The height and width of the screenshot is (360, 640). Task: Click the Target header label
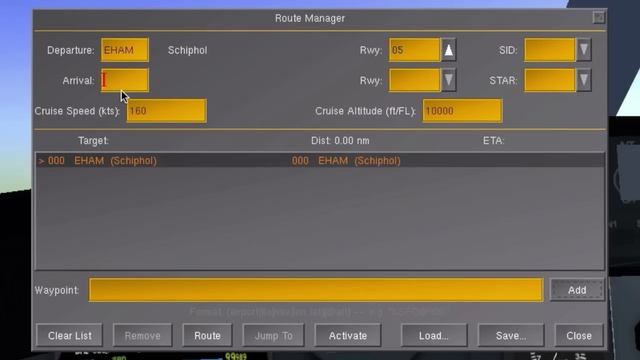[x=93, y=141]
